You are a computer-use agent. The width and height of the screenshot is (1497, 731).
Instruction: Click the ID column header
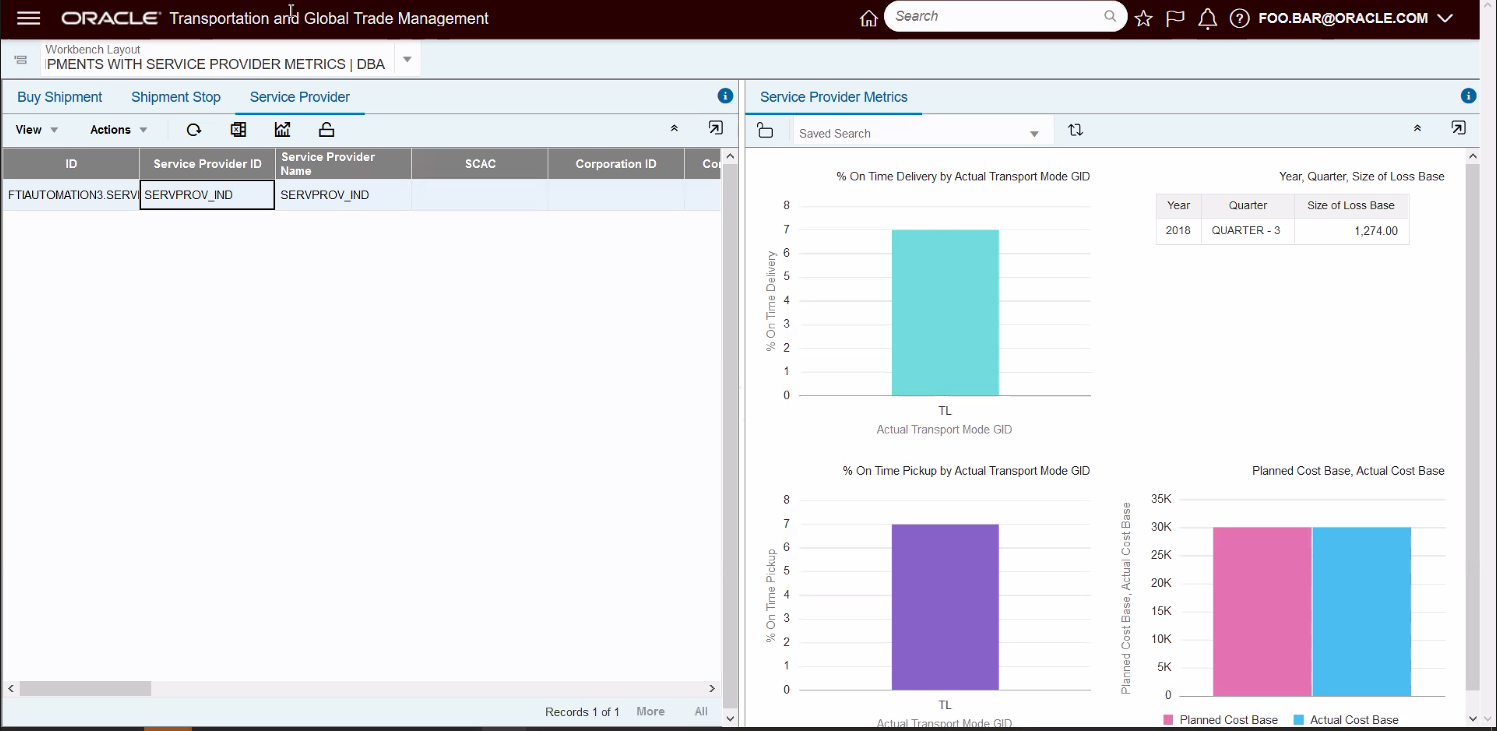point(71,164)
